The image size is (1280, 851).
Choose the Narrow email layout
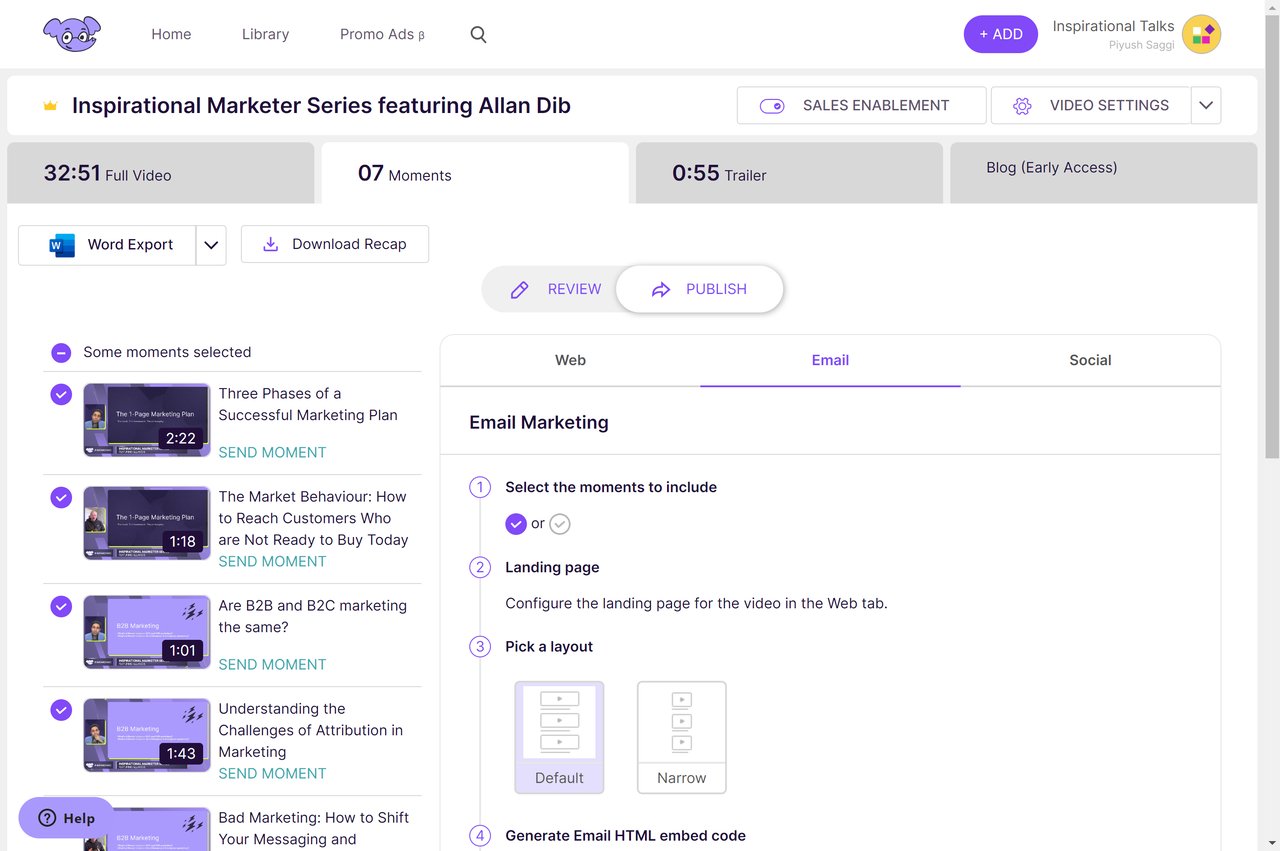[681, 737]
